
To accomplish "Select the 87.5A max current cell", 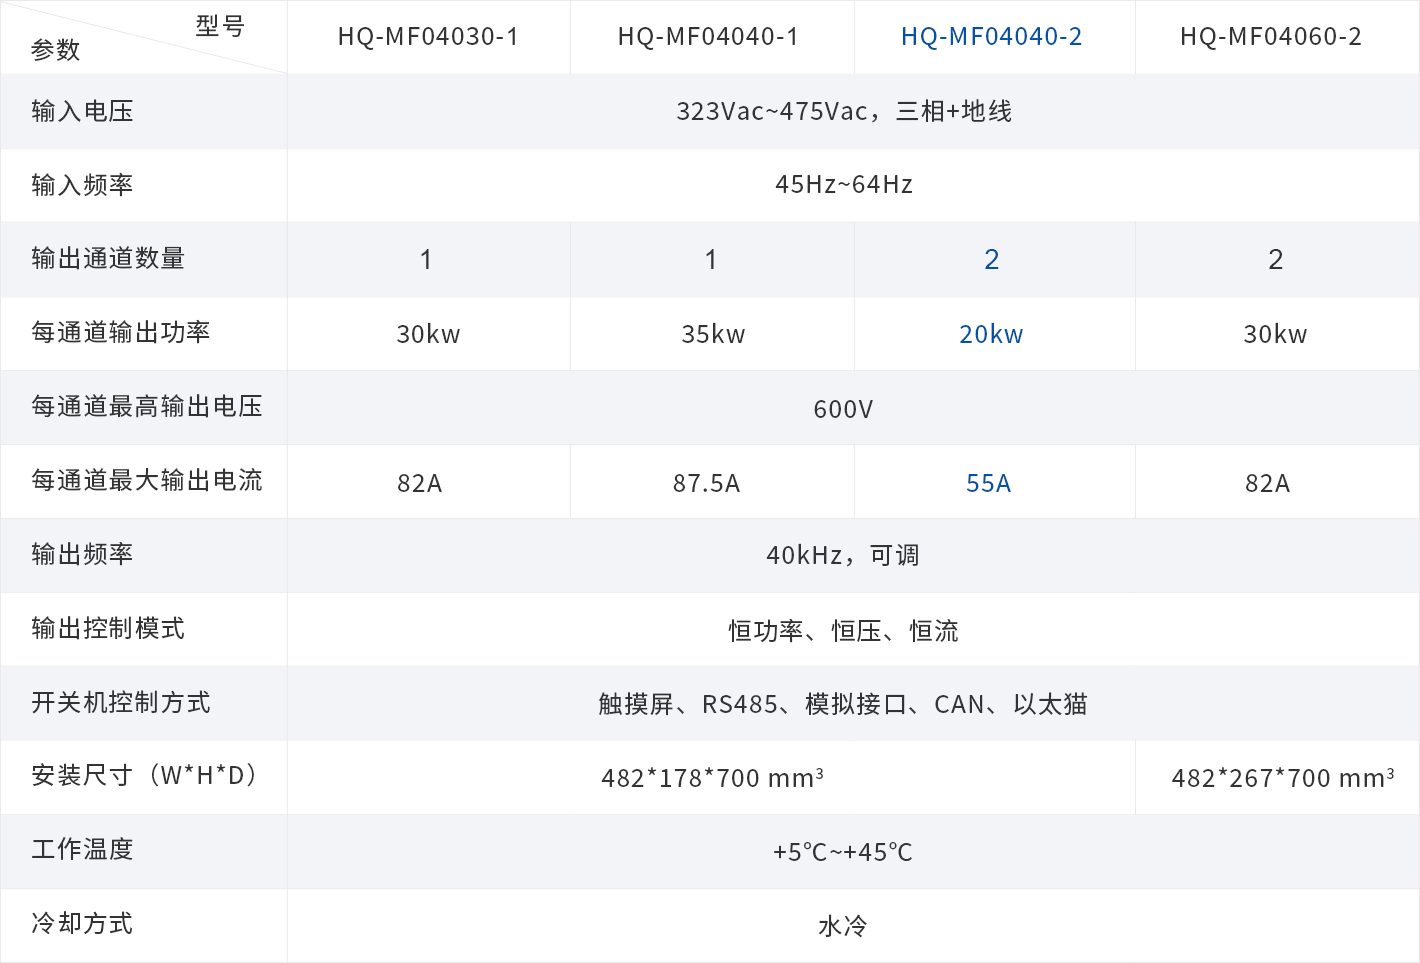I will 706,484.
